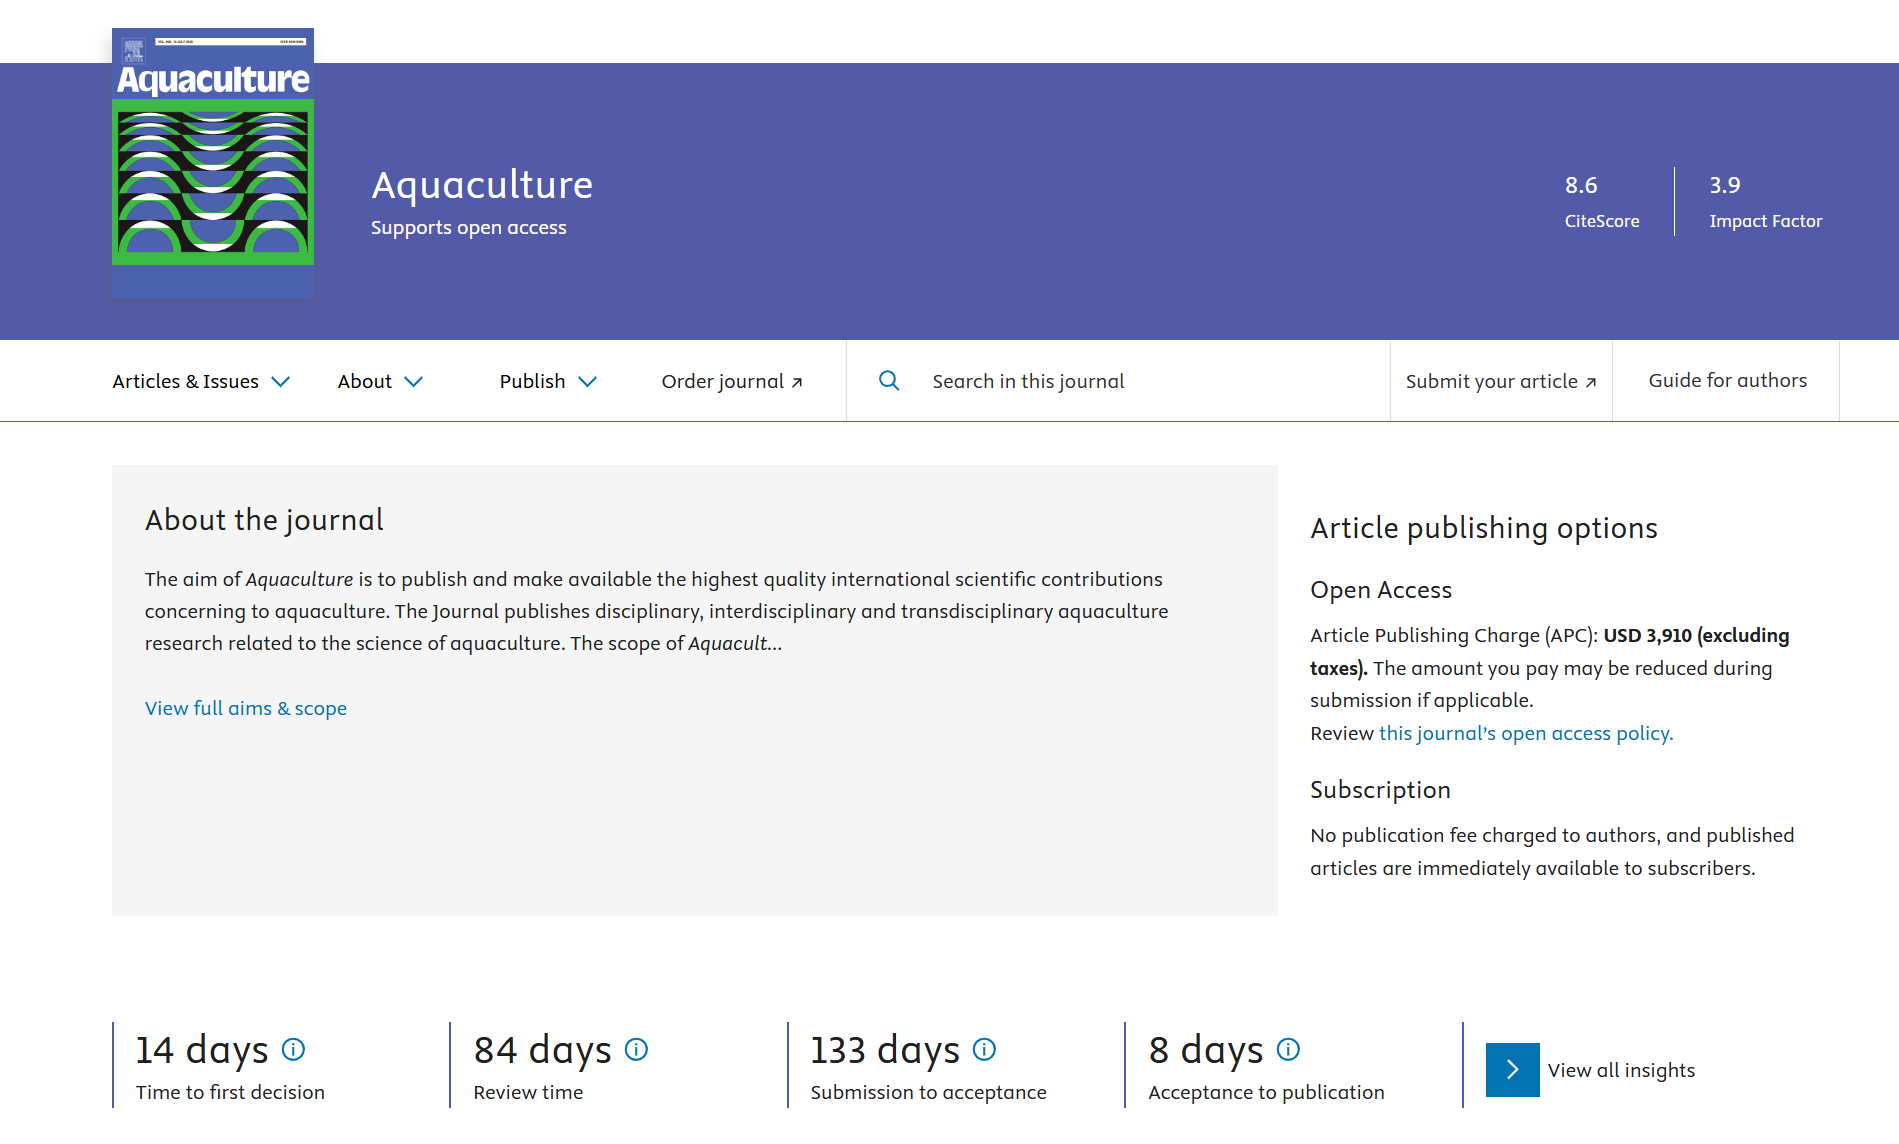Viewport: 1899px width, 1144px height.
Task: Click the Article publishing options heading
Action: click(x=1484, y=528)
